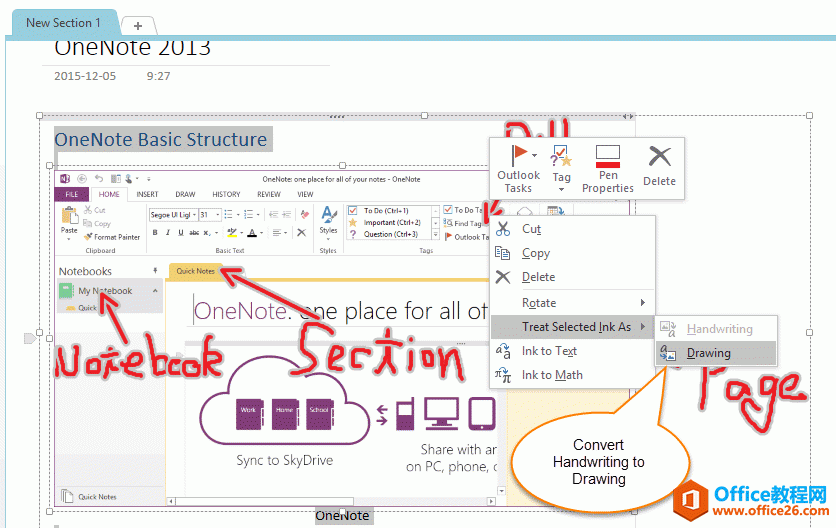Select Ink to Text in context menu
836x528 pixels.
573,351
